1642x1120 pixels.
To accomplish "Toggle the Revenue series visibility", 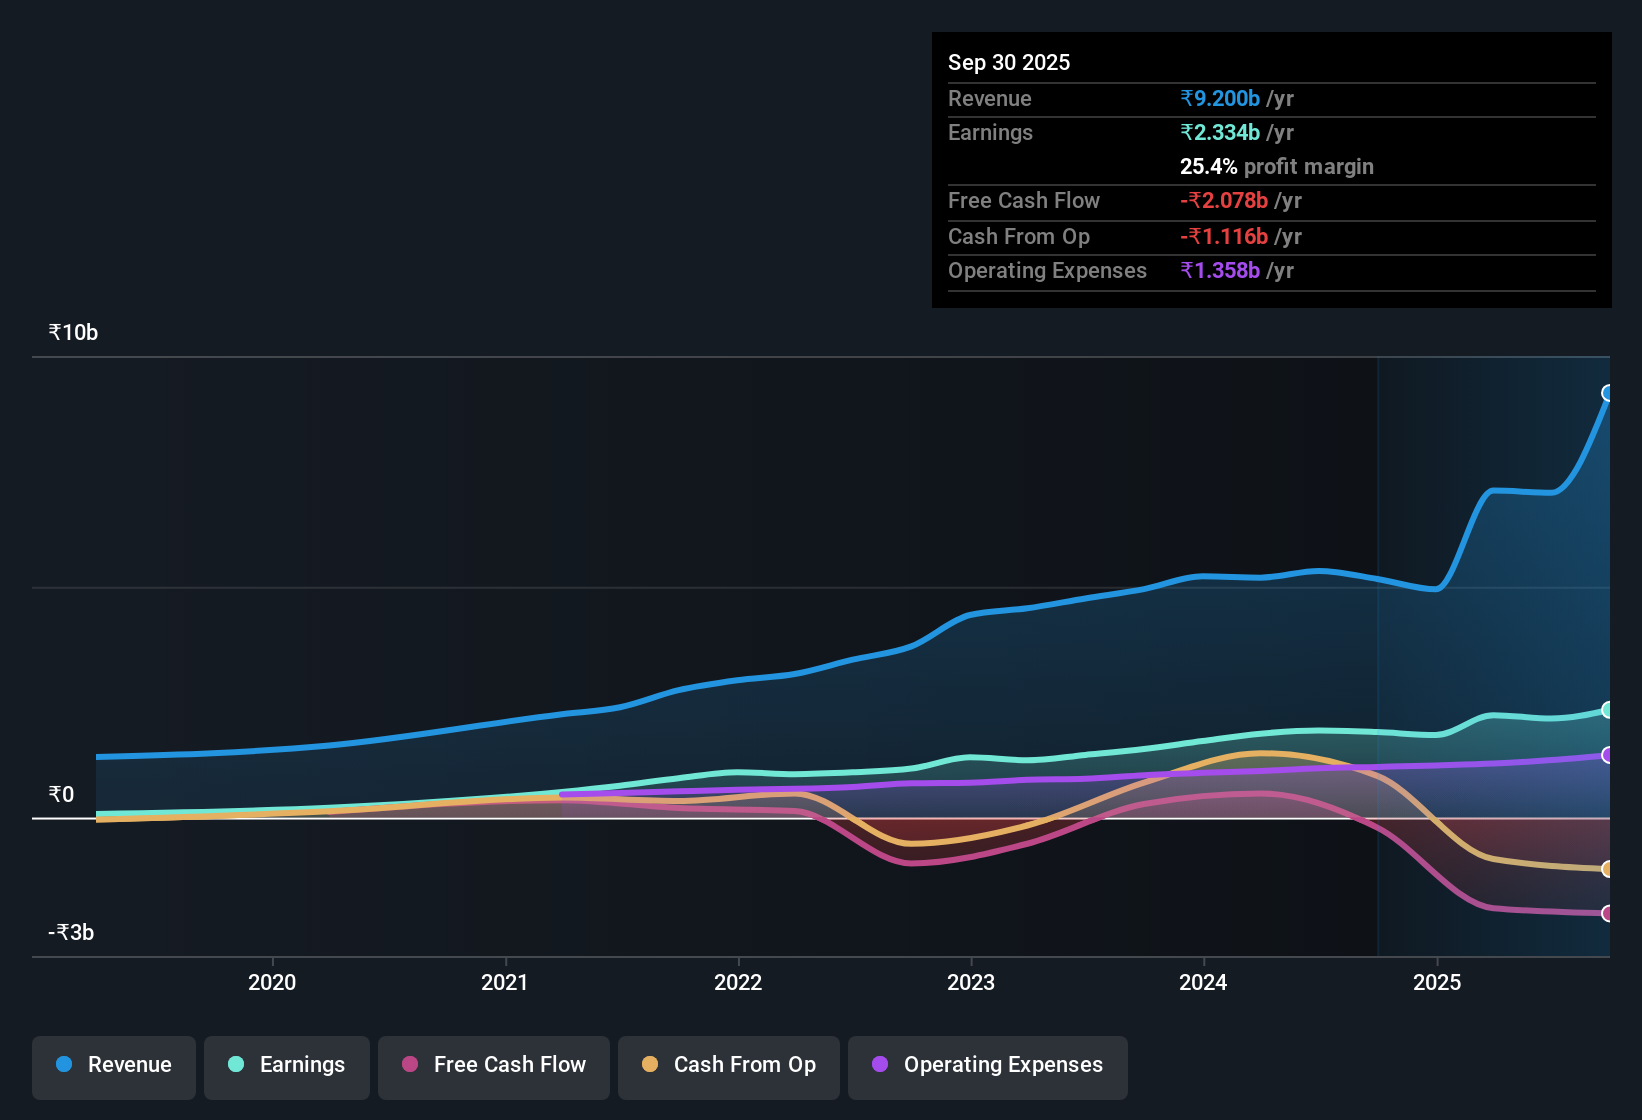I will 113,1065.
